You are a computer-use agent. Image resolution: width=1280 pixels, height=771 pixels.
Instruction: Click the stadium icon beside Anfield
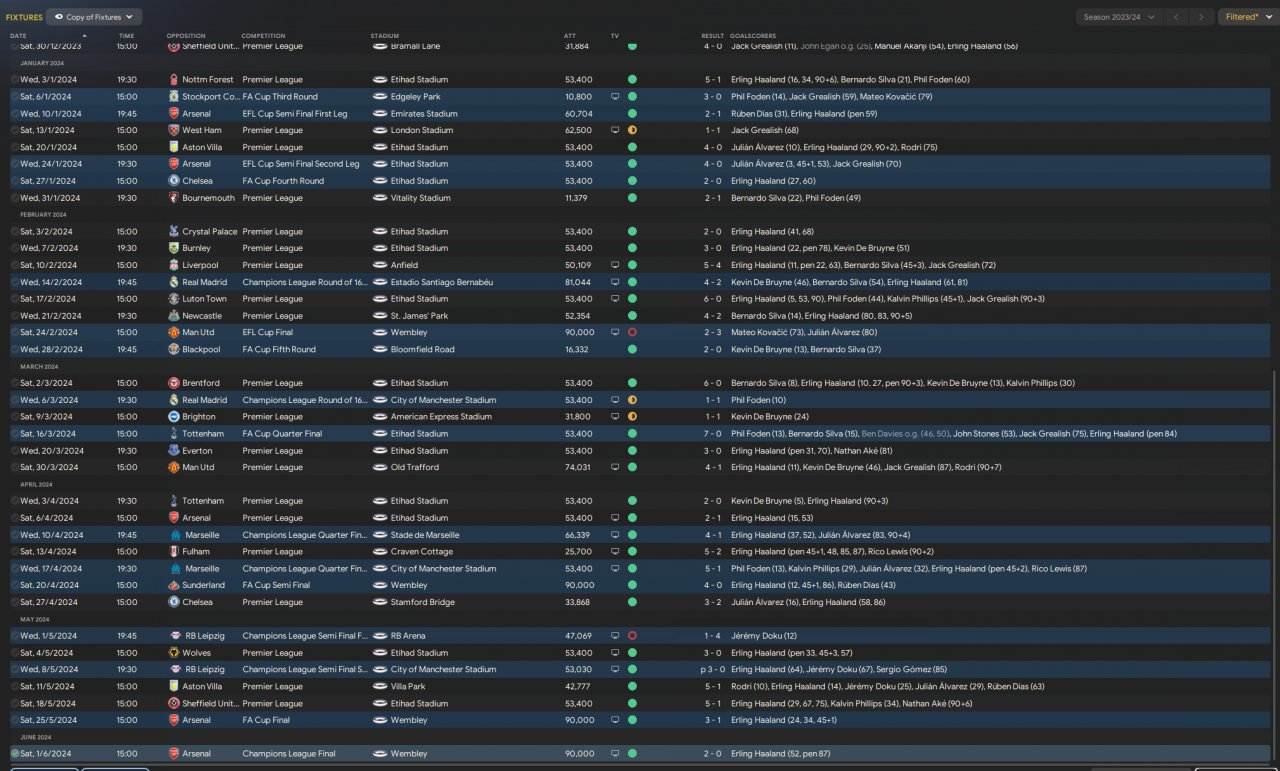(380, 265)
